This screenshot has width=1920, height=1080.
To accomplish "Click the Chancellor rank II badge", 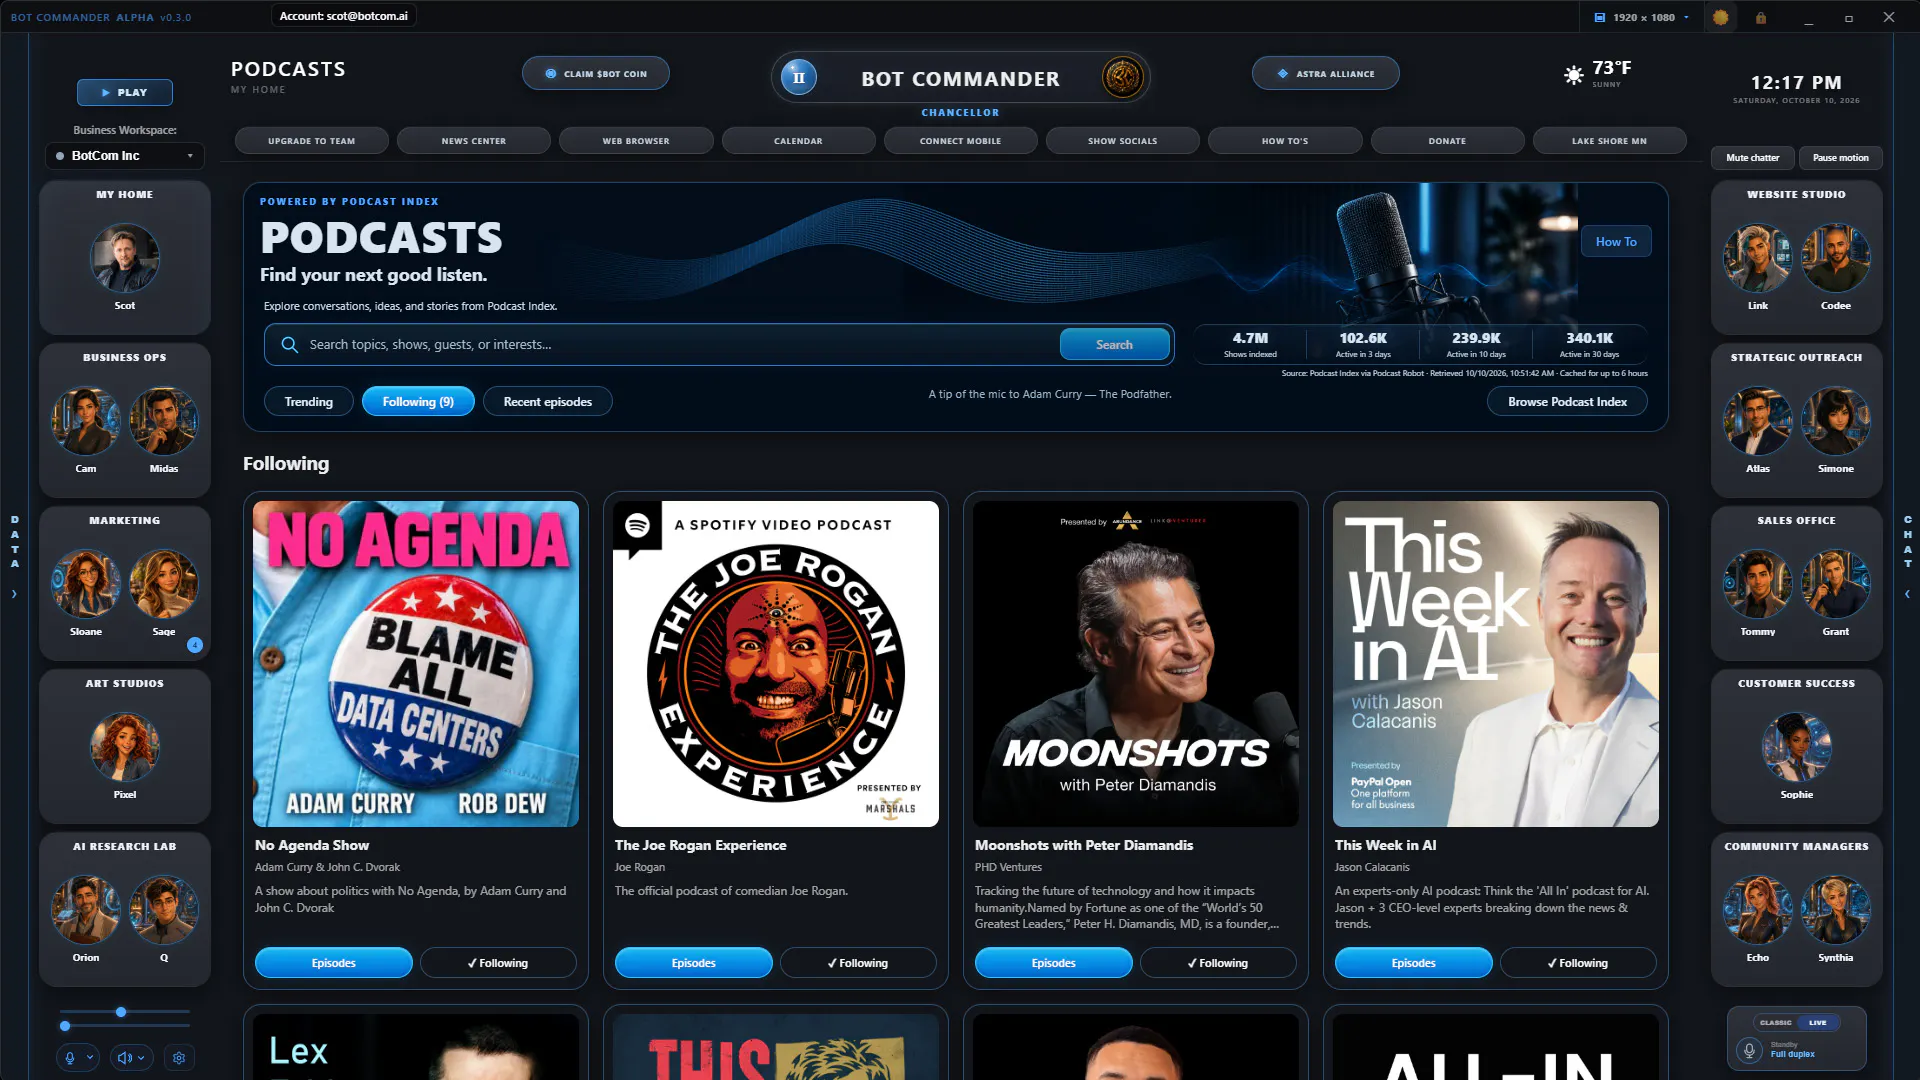I will [799, 77].
